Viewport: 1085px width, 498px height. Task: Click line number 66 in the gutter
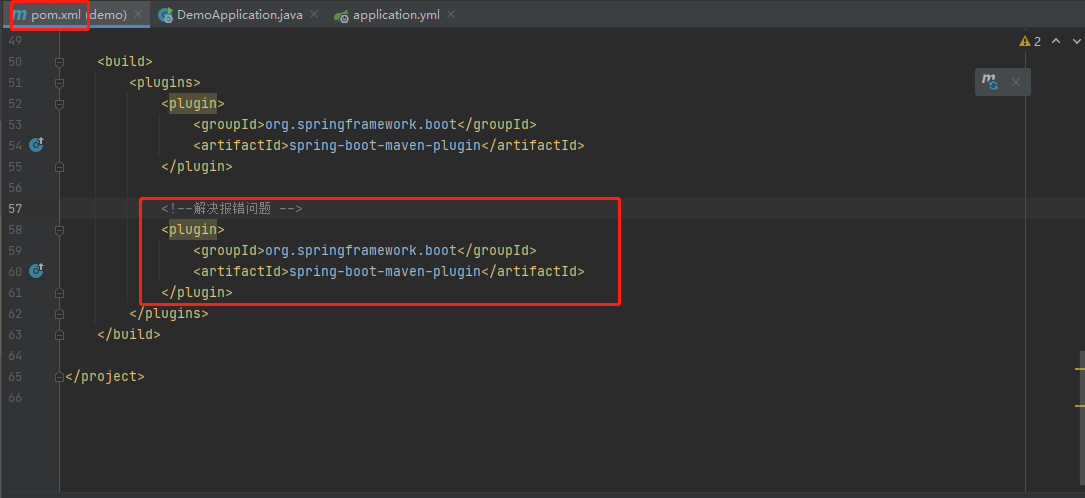click(15, 398)
